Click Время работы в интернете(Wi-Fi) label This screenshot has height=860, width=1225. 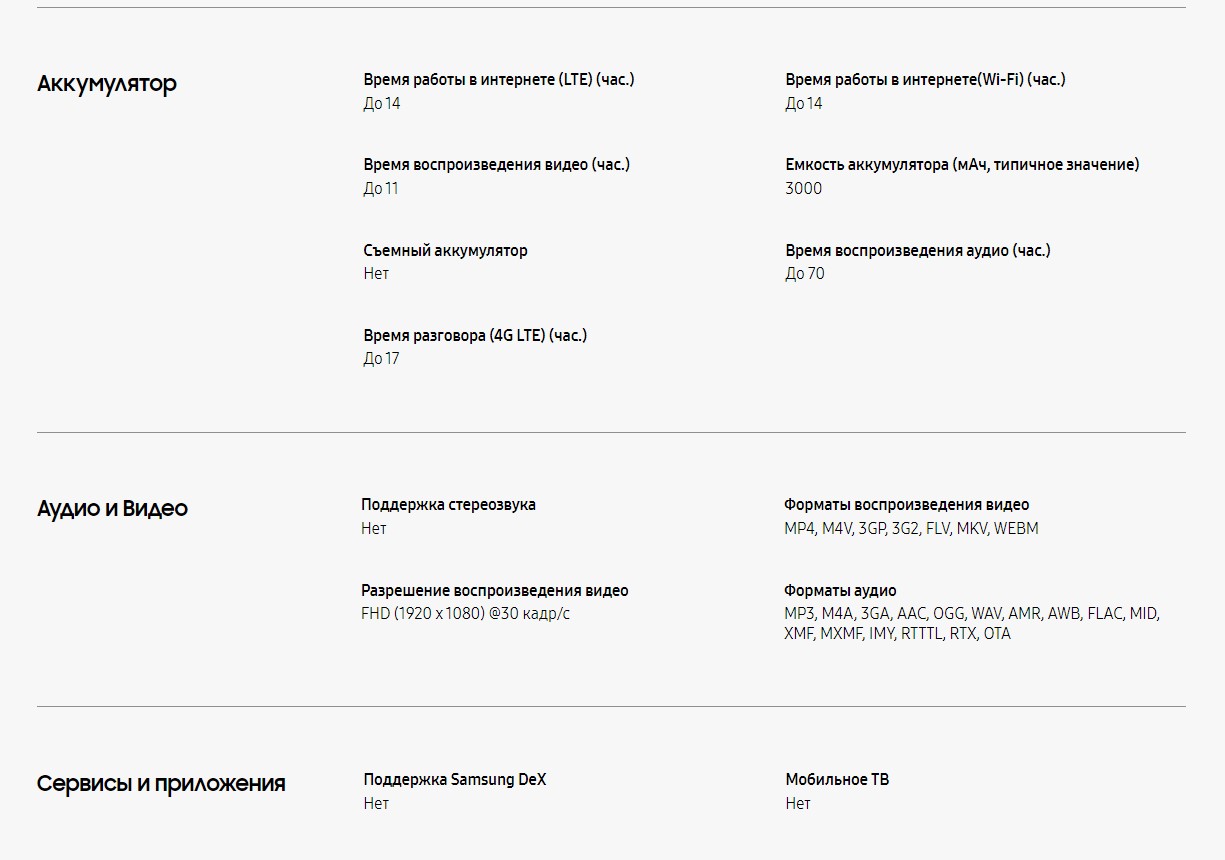925,79
